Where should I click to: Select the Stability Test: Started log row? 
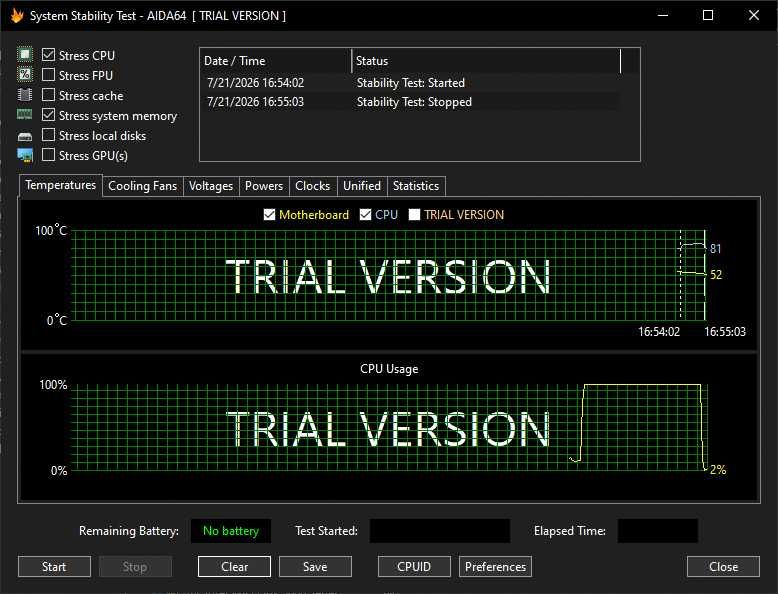pyautogui.click(x=411, y=83)
